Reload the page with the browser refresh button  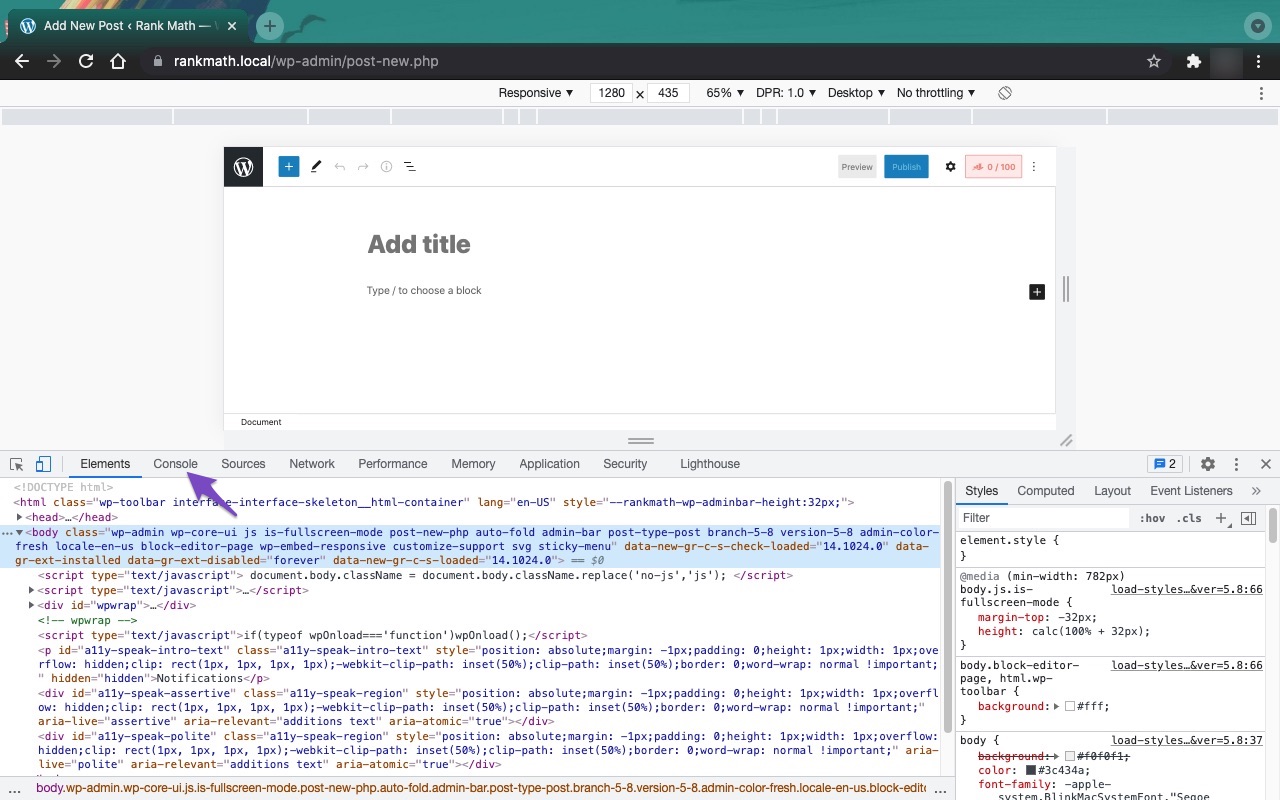pyautogui.click(x=86, y=61)
